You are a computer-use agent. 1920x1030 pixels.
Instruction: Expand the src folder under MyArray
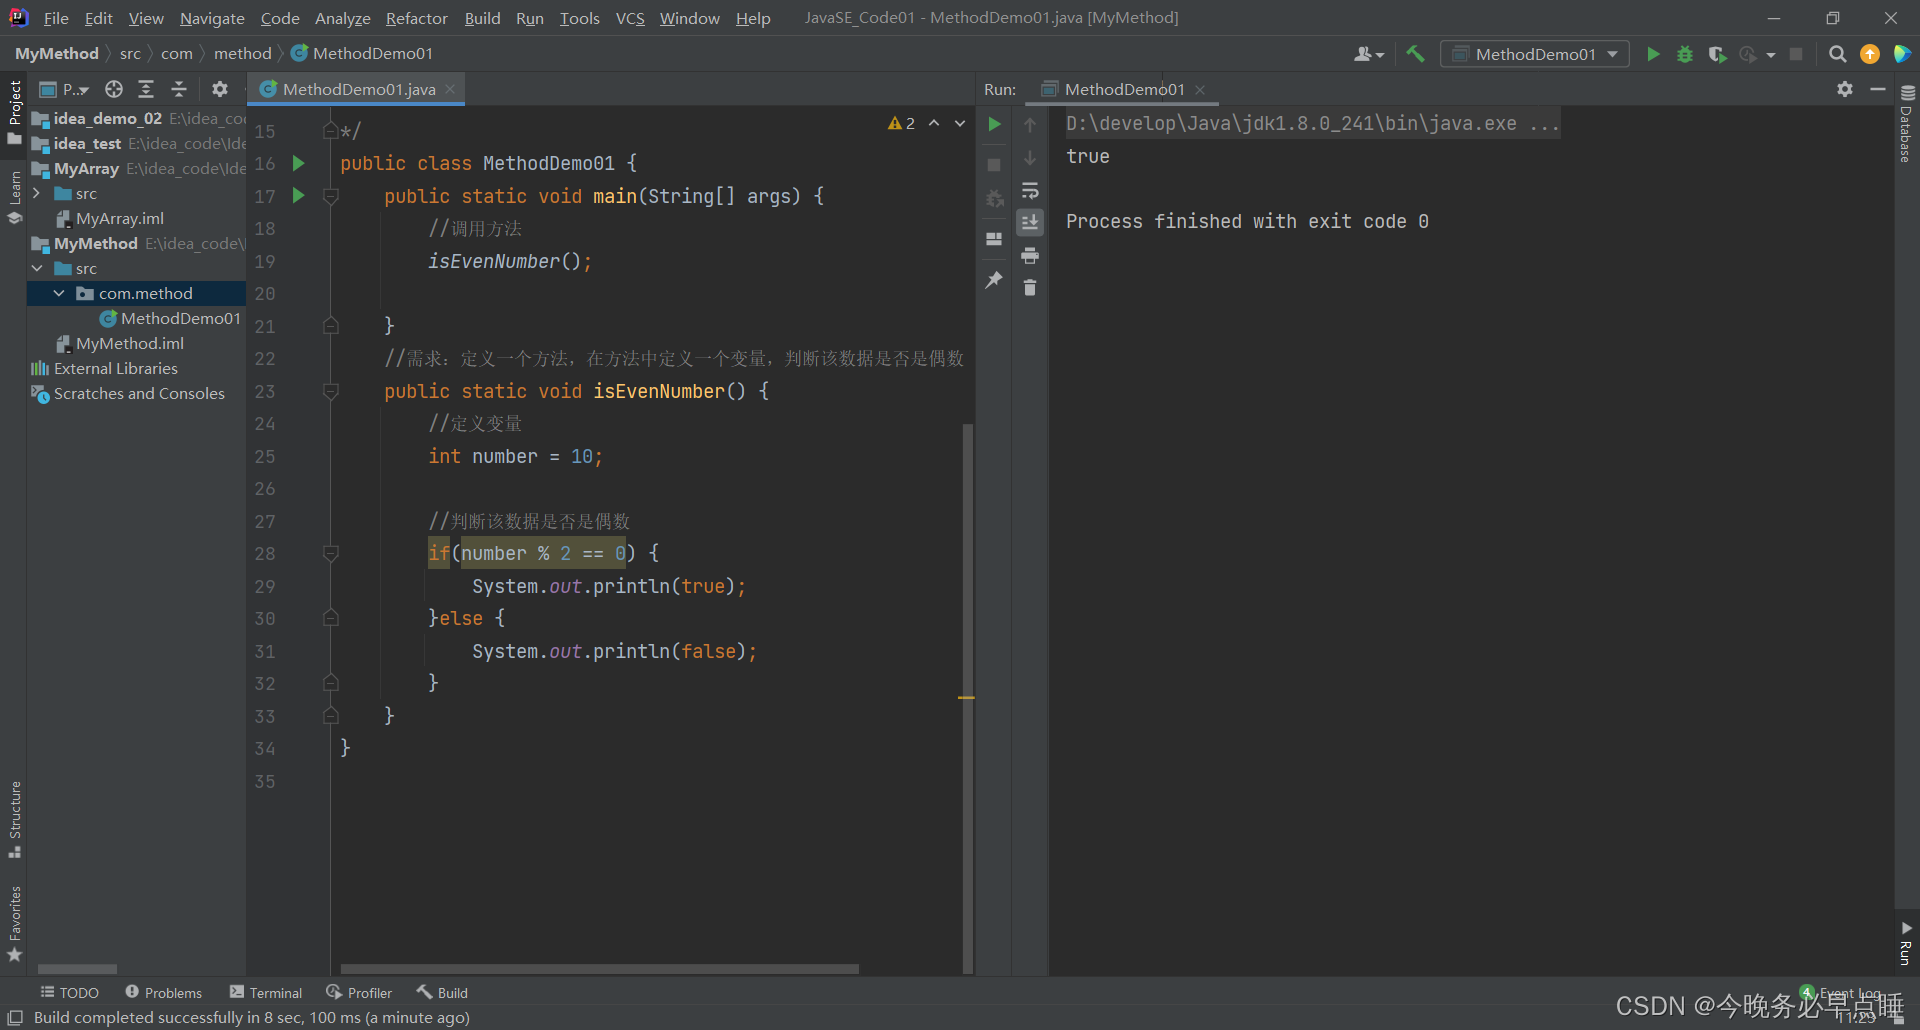point(36,193)
